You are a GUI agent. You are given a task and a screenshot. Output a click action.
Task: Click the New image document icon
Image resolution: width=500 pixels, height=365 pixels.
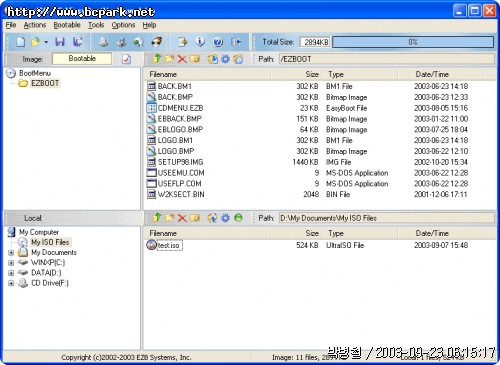coord(21,42)
